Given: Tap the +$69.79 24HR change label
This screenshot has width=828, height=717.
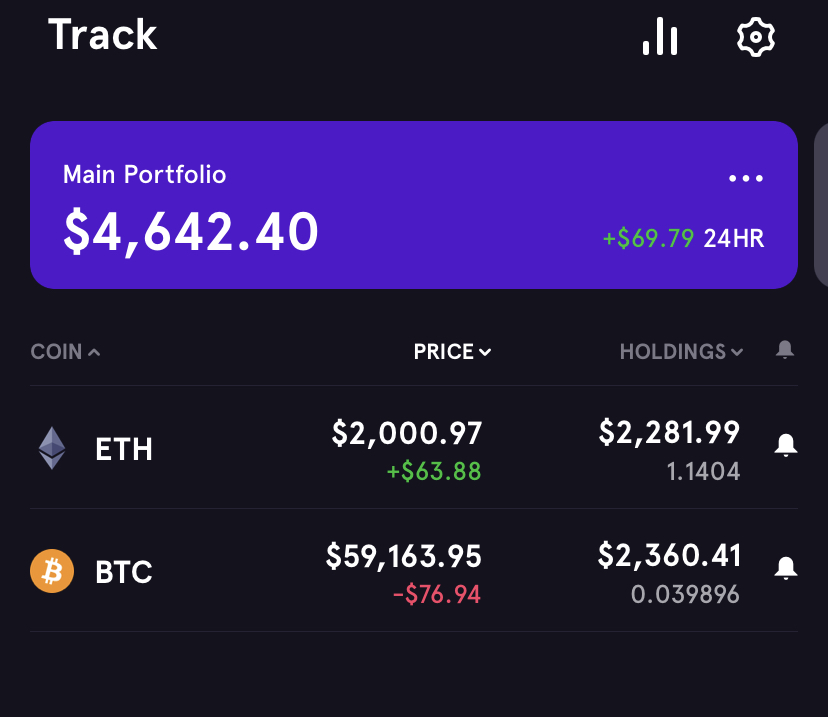Looking at the screenshot, I should pos(684,239).
